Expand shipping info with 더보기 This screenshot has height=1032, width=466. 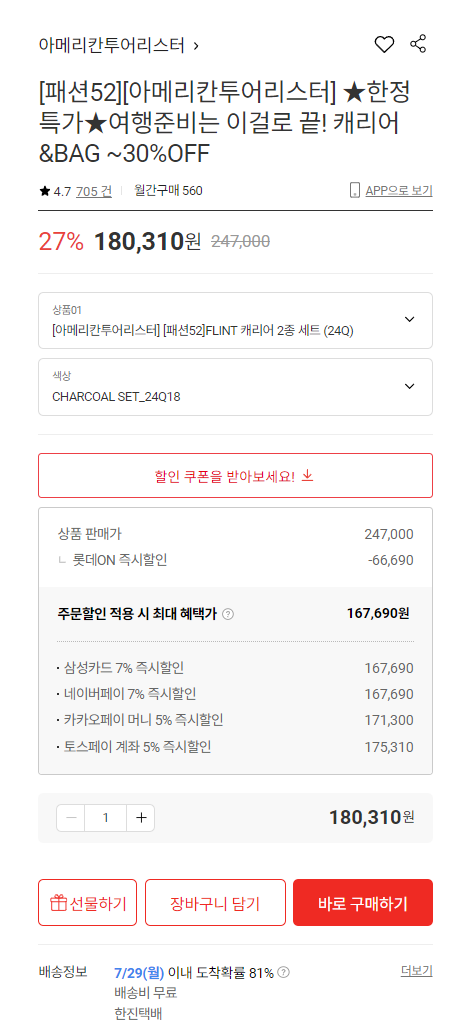(417, 971)
